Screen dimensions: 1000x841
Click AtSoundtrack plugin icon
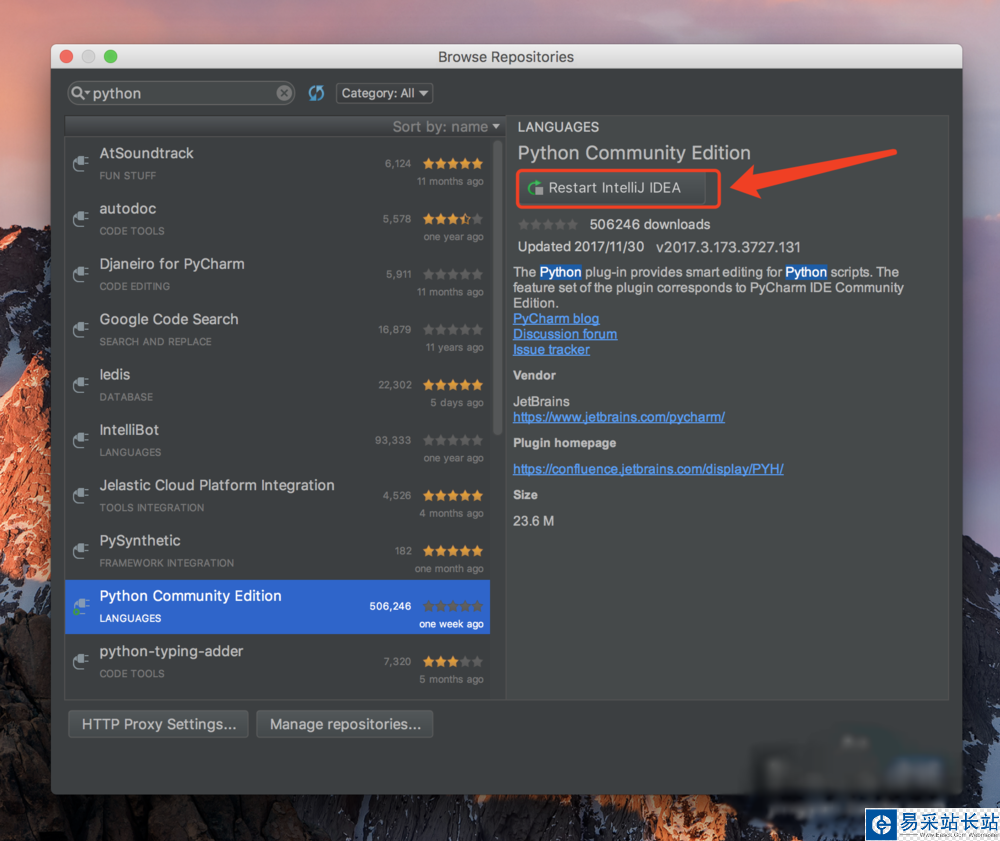(x=81, y=163)
